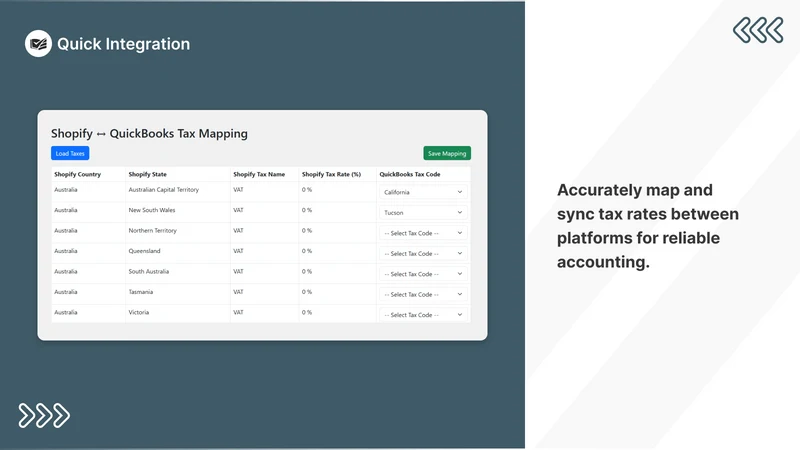800x450 pixels.
Task: Click the Quick Integration title text
Action: [123, 44]
